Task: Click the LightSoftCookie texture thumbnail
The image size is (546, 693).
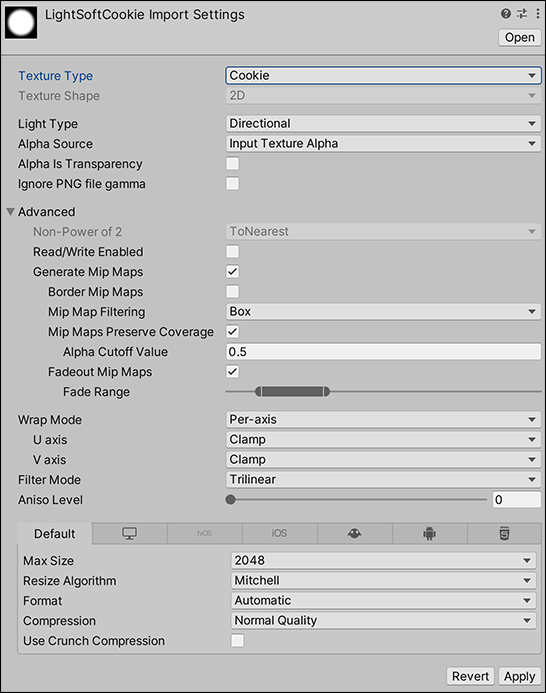Action: click(x=21, y=23)
